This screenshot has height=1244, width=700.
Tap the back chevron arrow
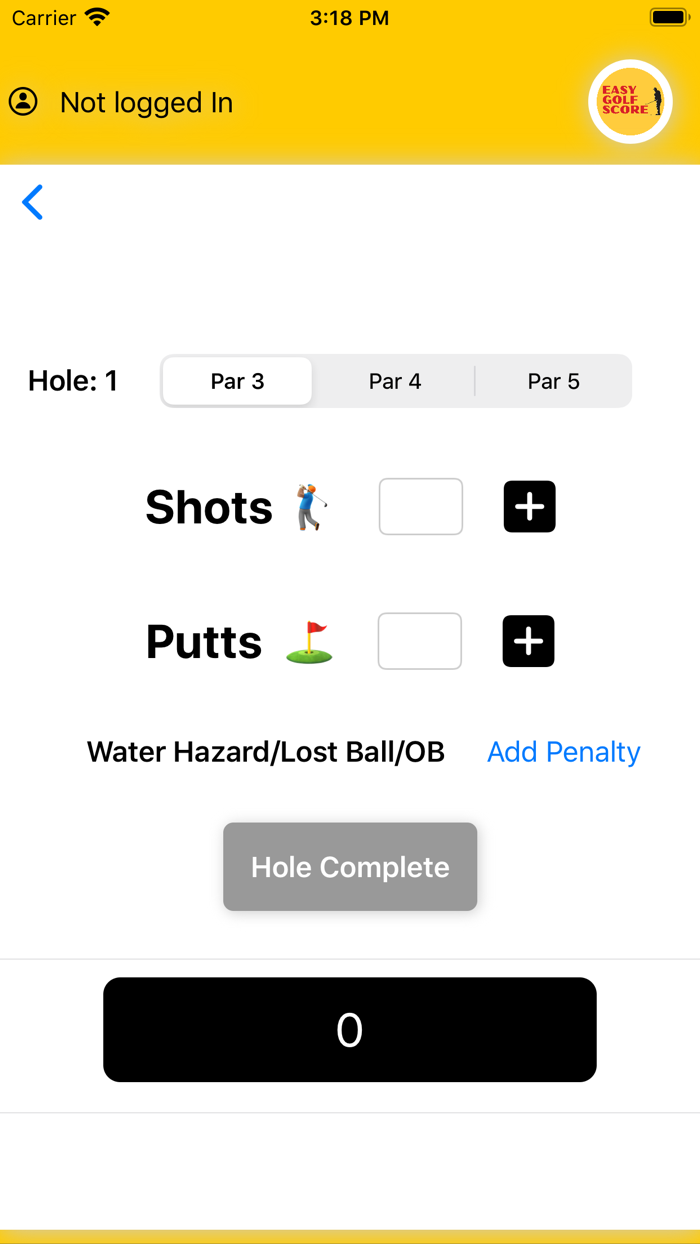[x=33, y=202]
